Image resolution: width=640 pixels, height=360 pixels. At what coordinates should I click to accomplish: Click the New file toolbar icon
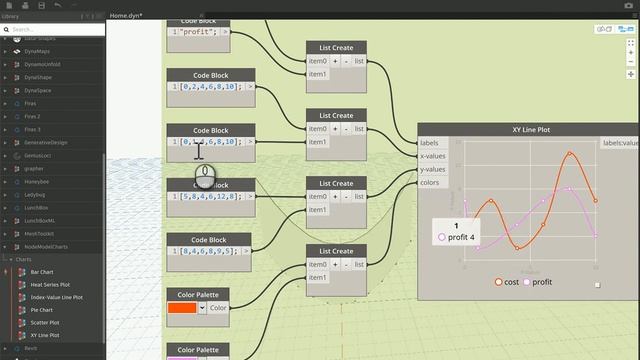[9, 5]
